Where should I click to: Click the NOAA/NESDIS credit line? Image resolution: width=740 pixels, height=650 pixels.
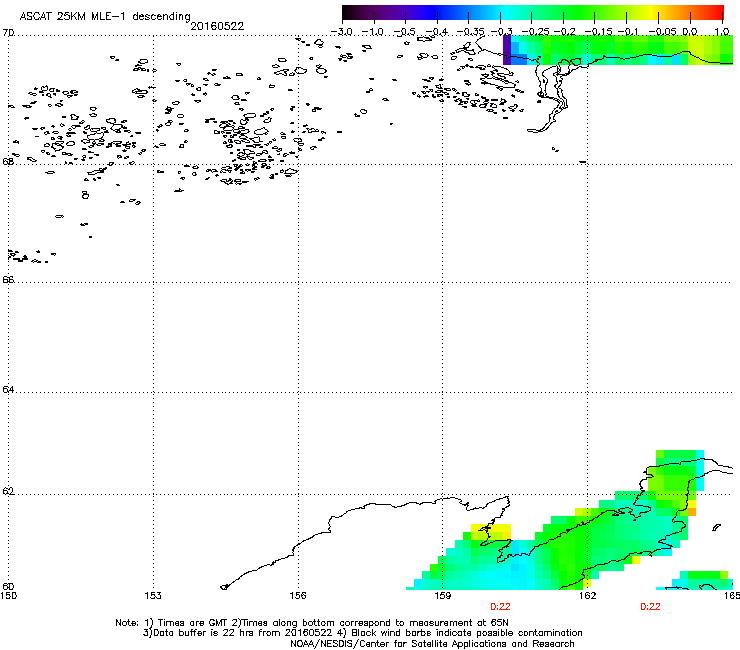(x=432, y=644)
